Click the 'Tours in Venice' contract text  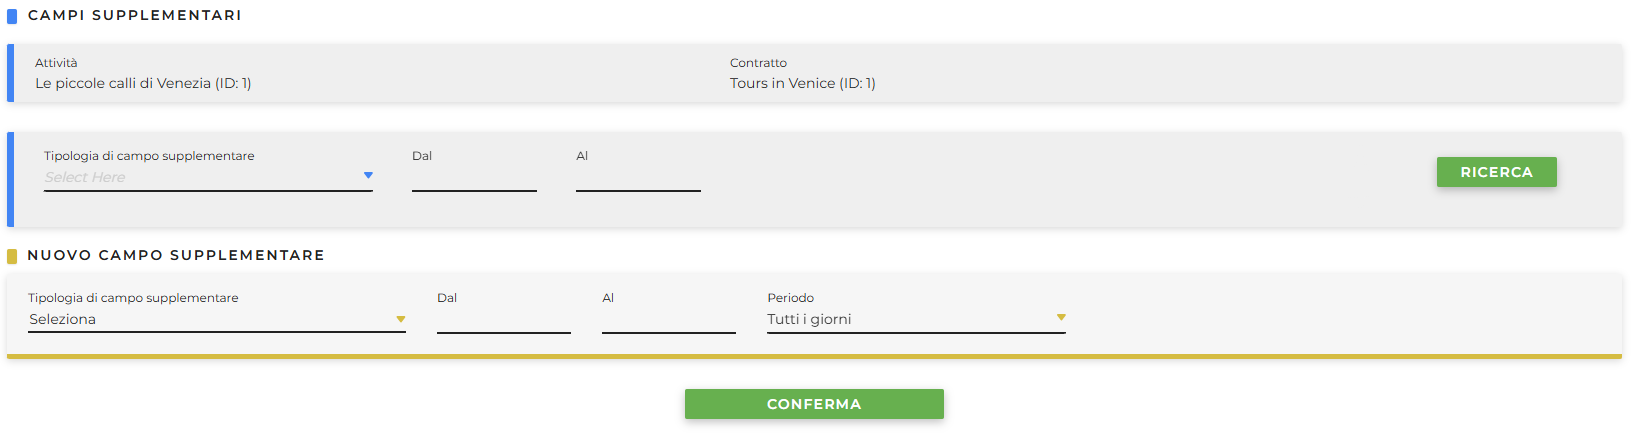tap(802, 84)
